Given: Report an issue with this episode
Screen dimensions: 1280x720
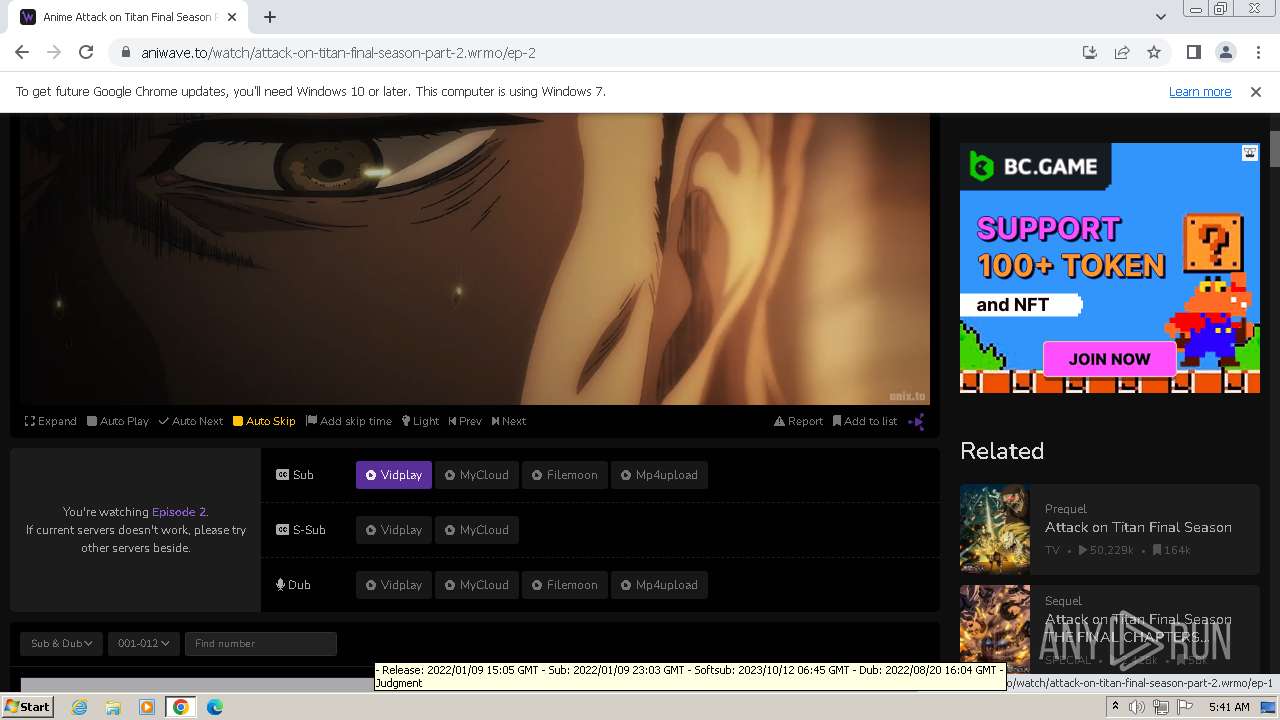Looking at the screenshot, I should click(x=799, y=421).
